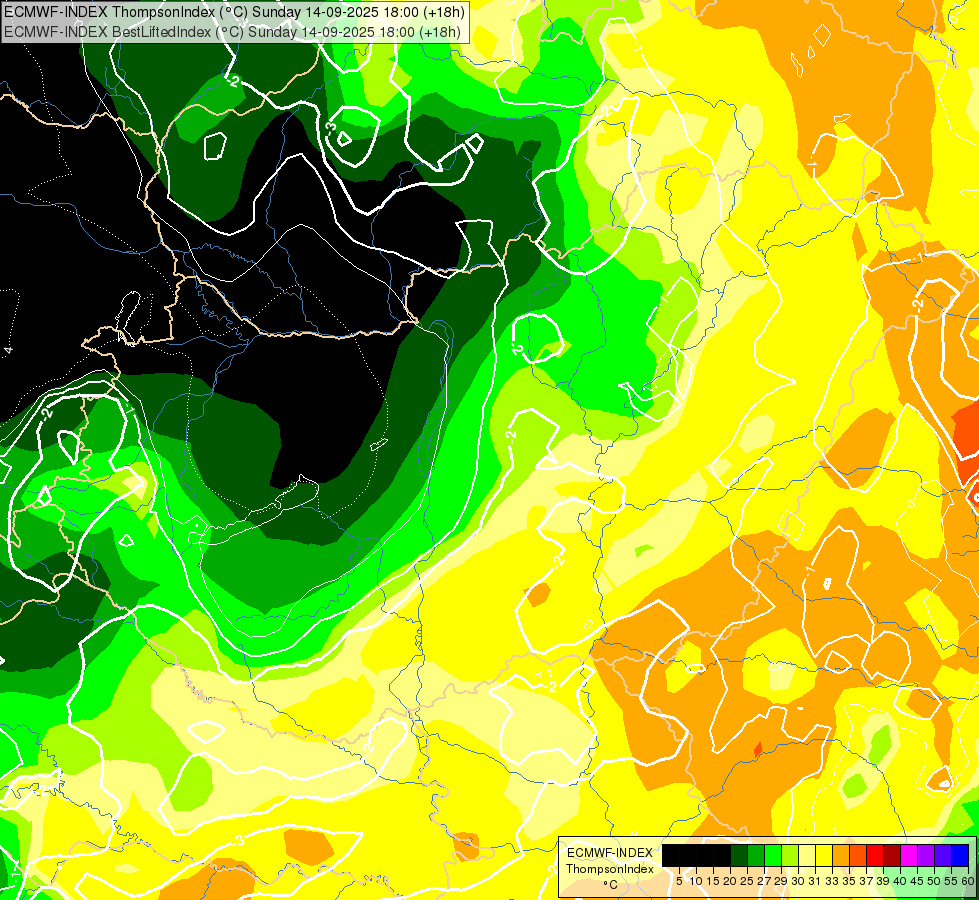Click the legend tick value '15'
The width and height of the screenshot is (979, 900).
click(713, 881)
